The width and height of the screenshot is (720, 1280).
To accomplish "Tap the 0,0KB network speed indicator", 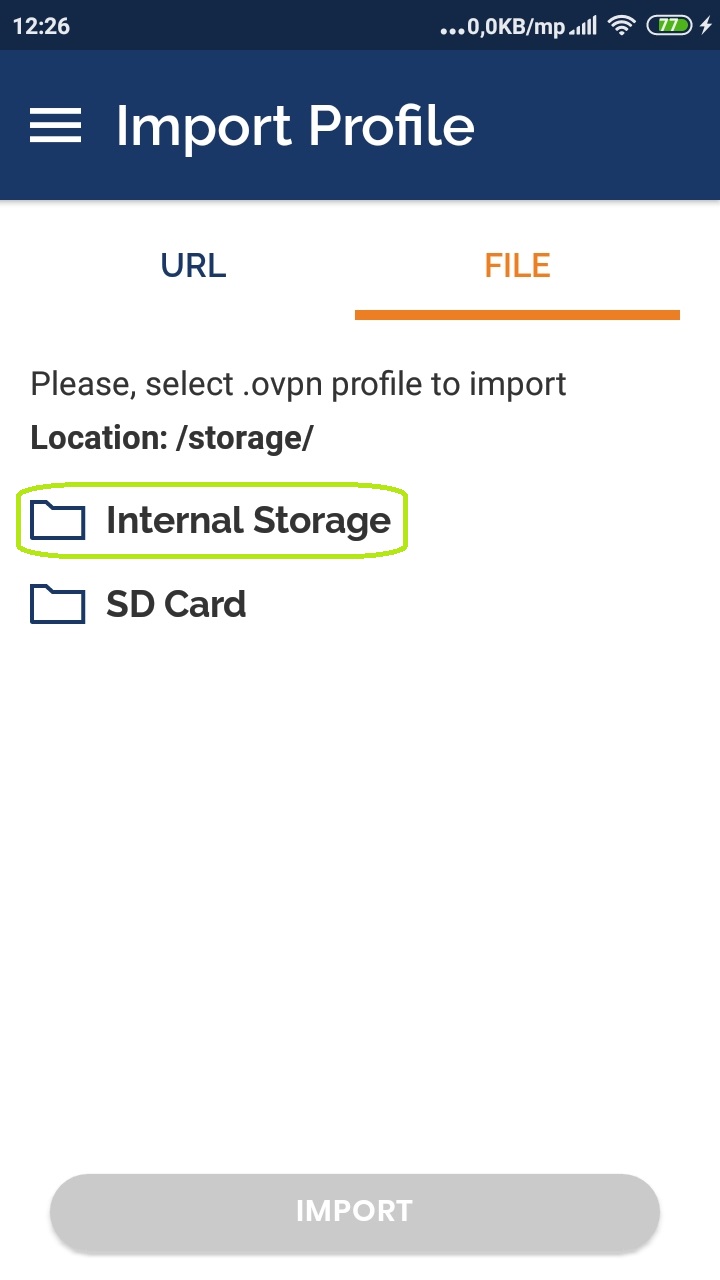I will 516,27.
